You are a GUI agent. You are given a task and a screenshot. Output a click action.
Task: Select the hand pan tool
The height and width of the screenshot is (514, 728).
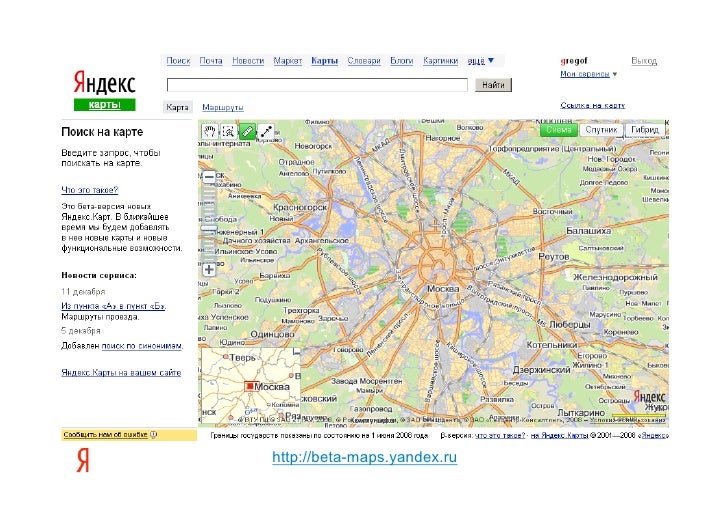[x=209, y=131]
